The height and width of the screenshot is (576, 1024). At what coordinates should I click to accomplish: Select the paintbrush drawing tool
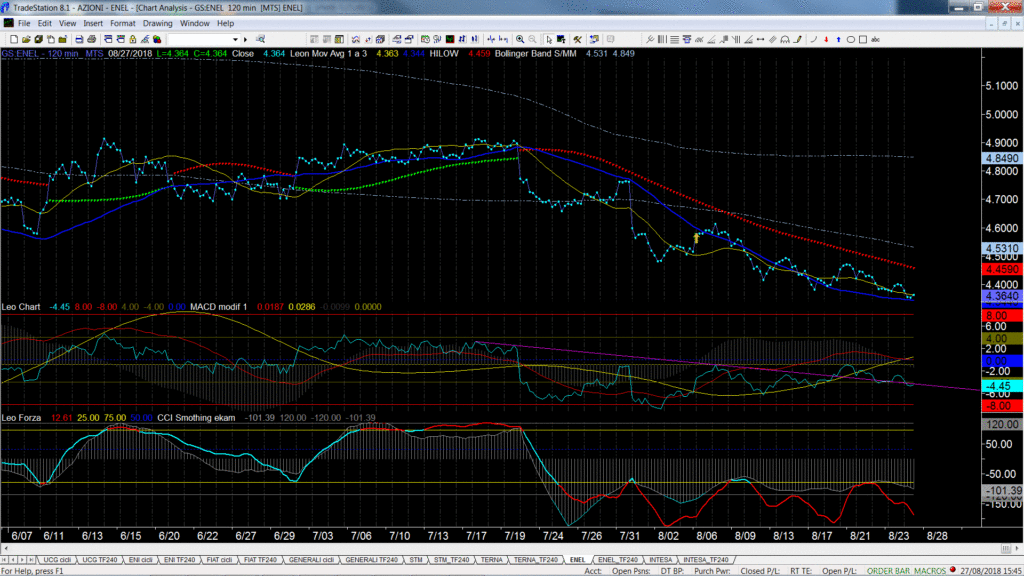(798, 40)
